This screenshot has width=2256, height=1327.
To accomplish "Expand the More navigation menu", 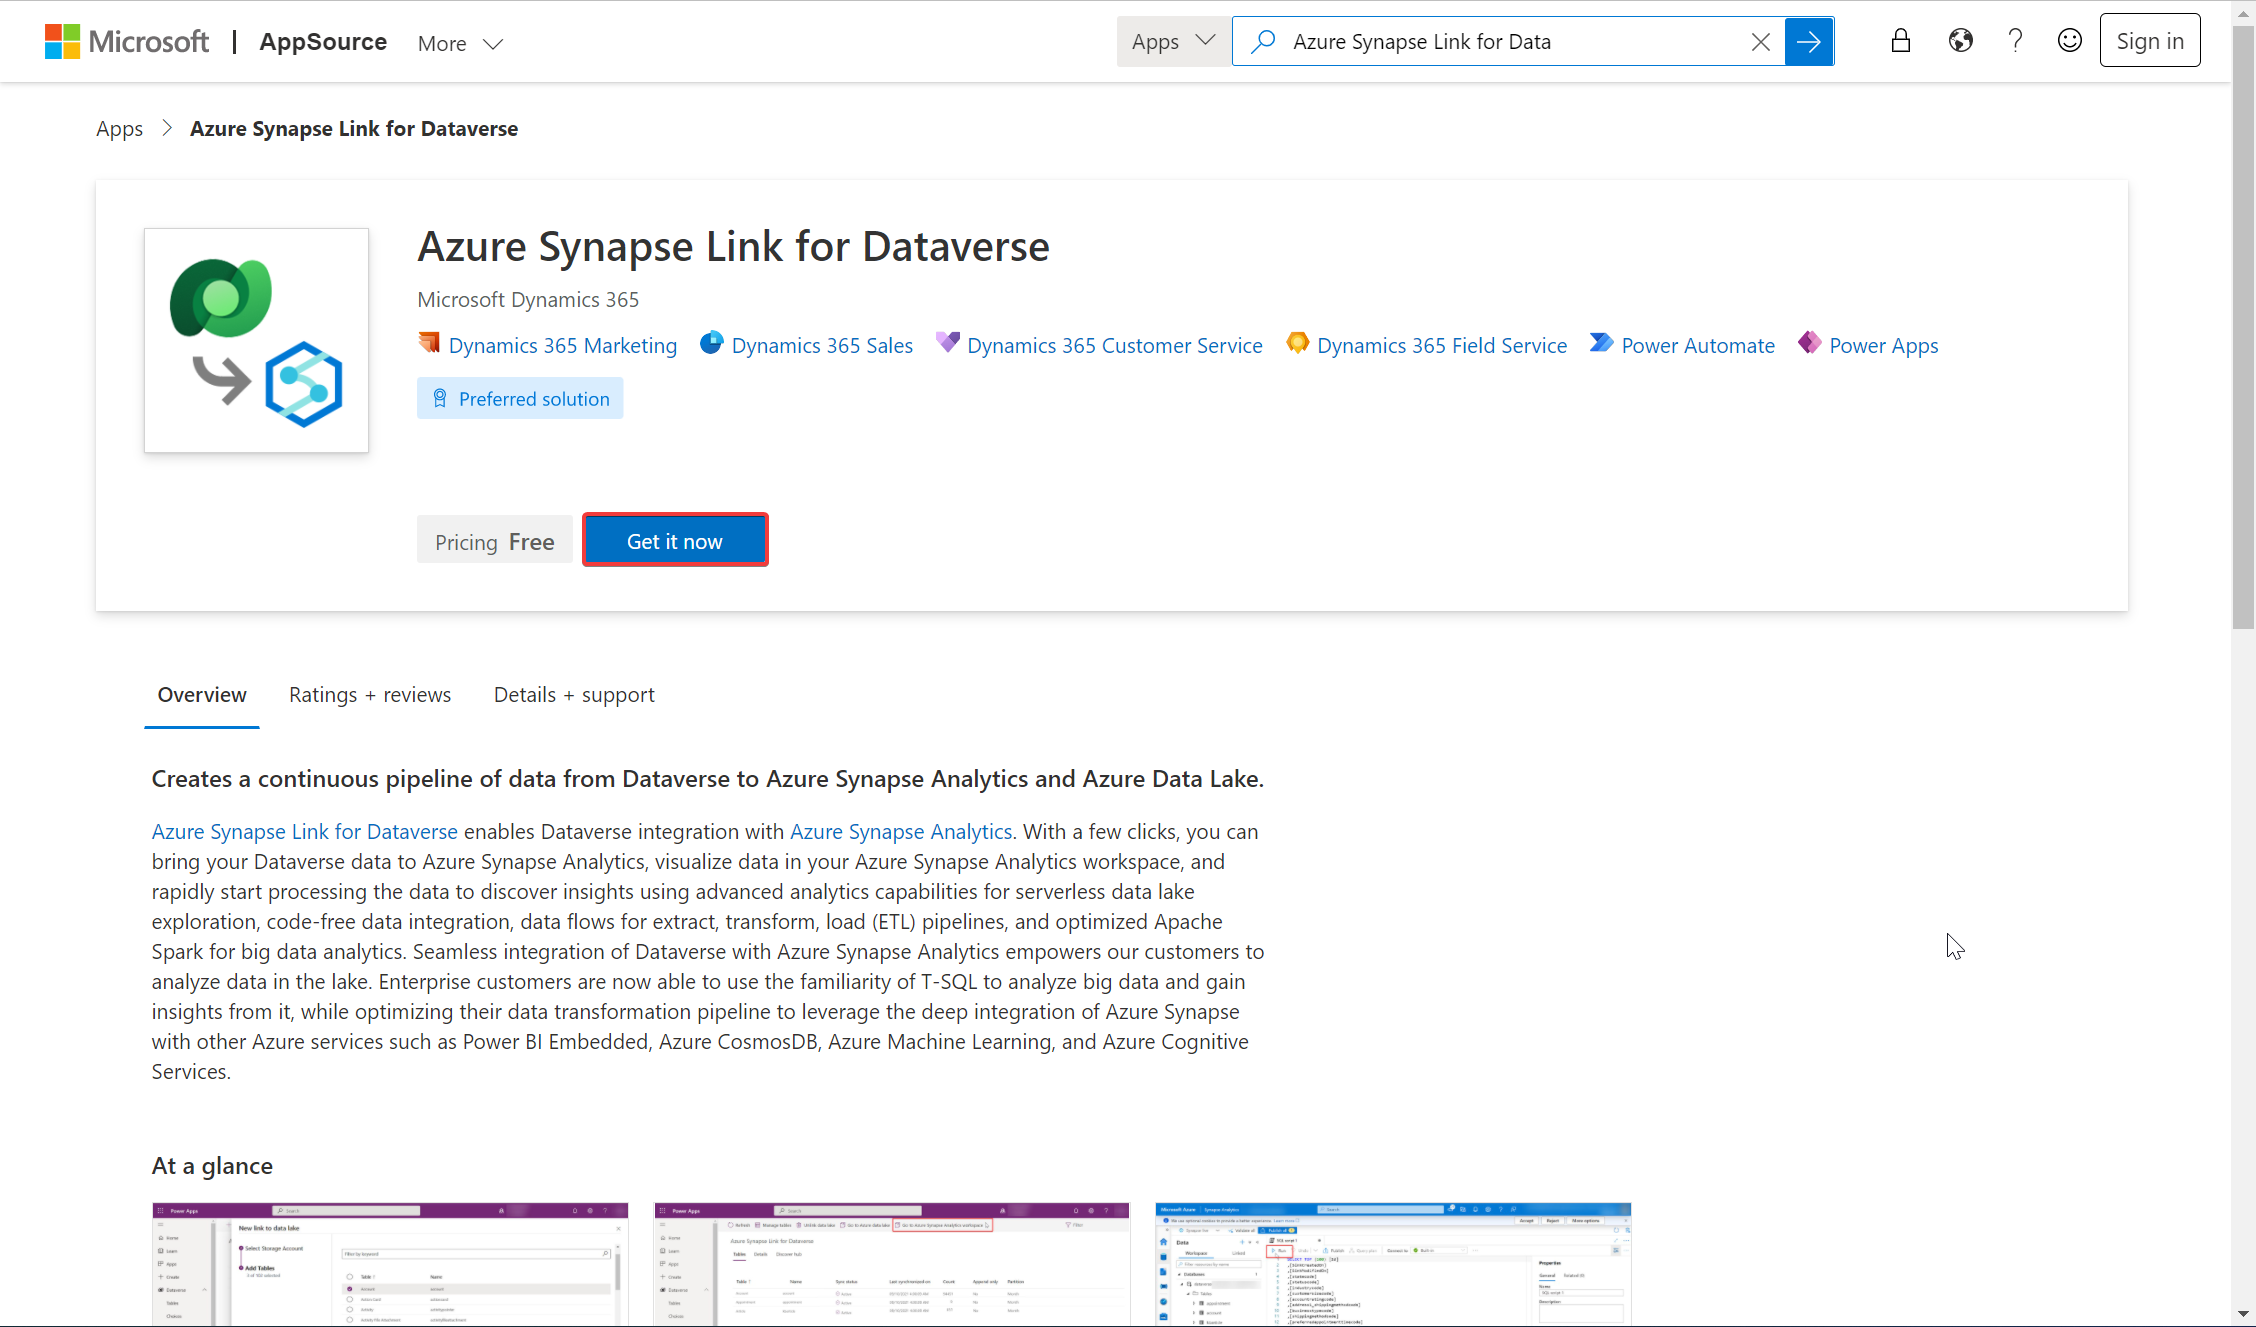I will (460, 43).
